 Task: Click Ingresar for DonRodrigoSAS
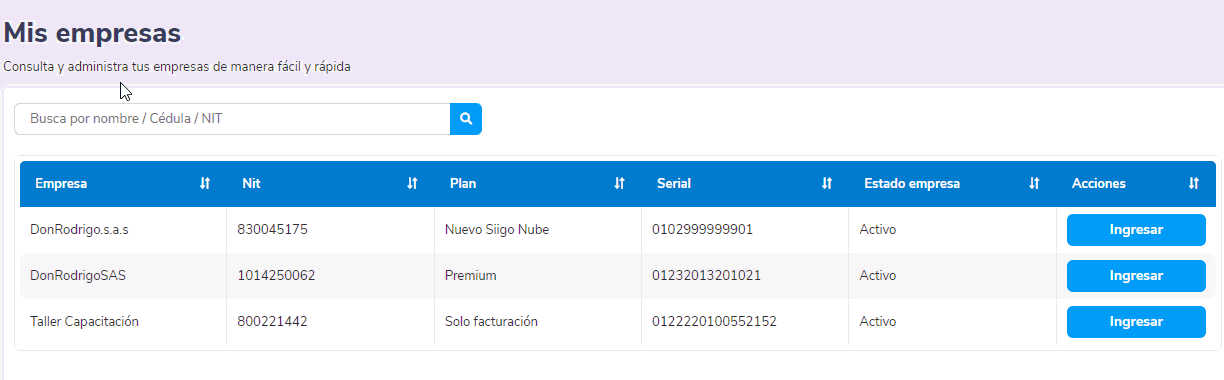(1136, 276)
